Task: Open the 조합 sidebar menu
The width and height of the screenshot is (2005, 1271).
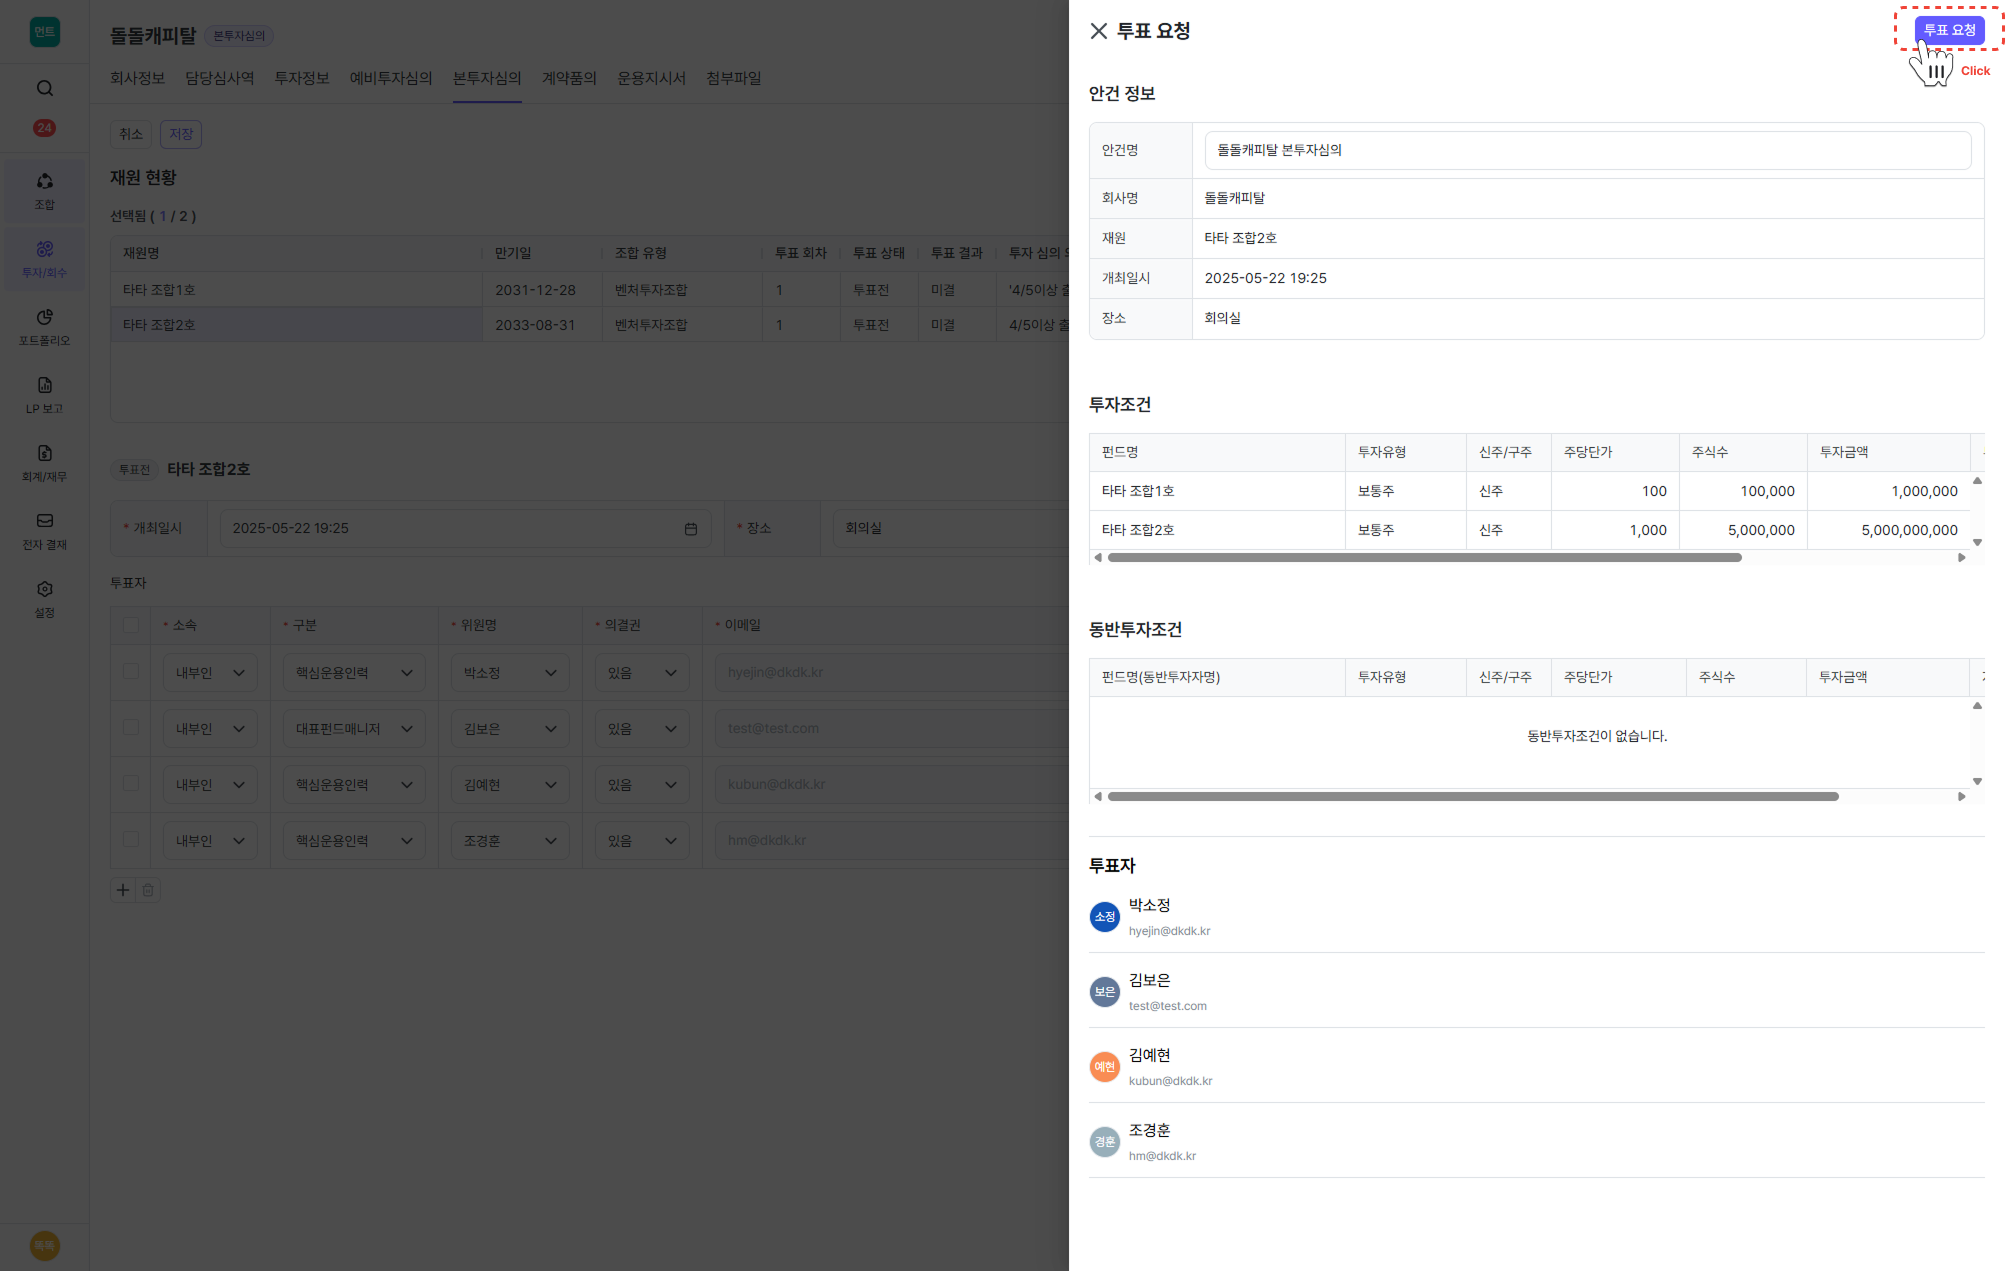Action: pos(45,191)
